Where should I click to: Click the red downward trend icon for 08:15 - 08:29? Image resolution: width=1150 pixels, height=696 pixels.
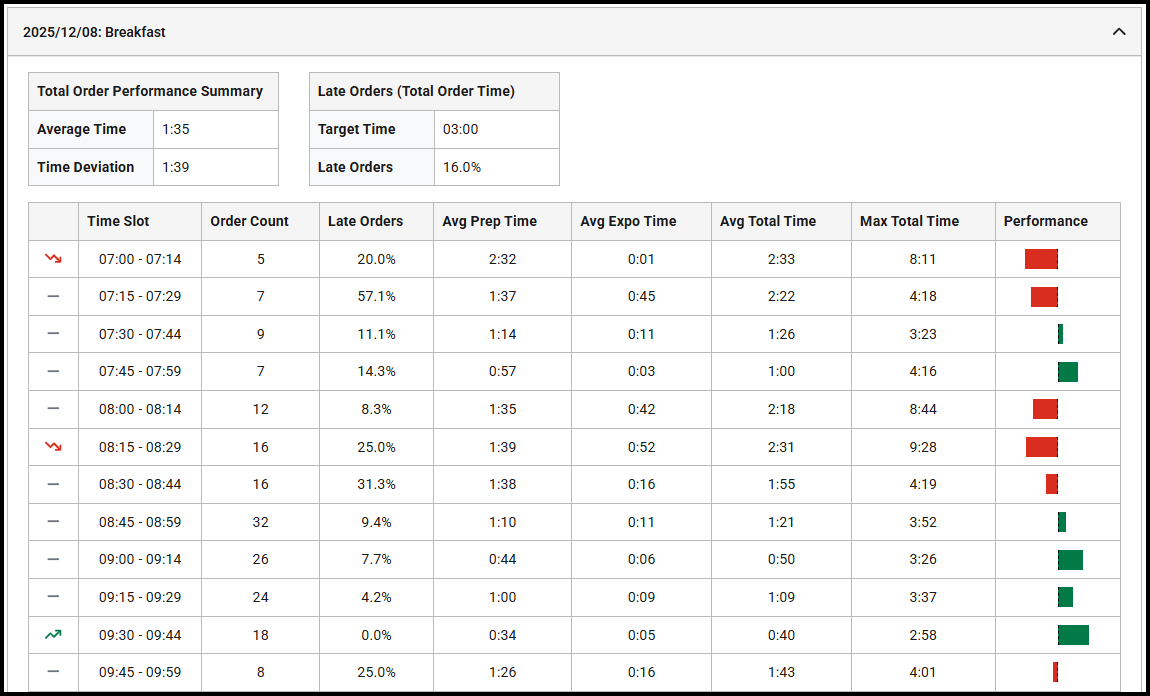[x=53, y=447]
